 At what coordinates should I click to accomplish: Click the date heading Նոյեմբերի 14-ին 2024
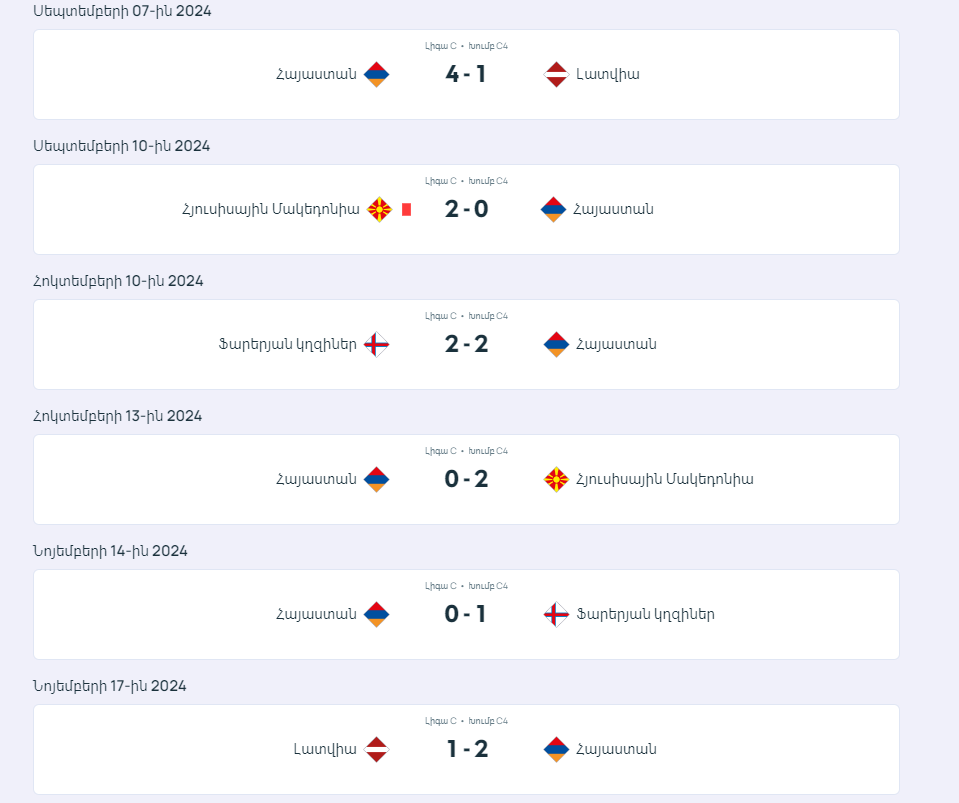(x=110, y=551)
